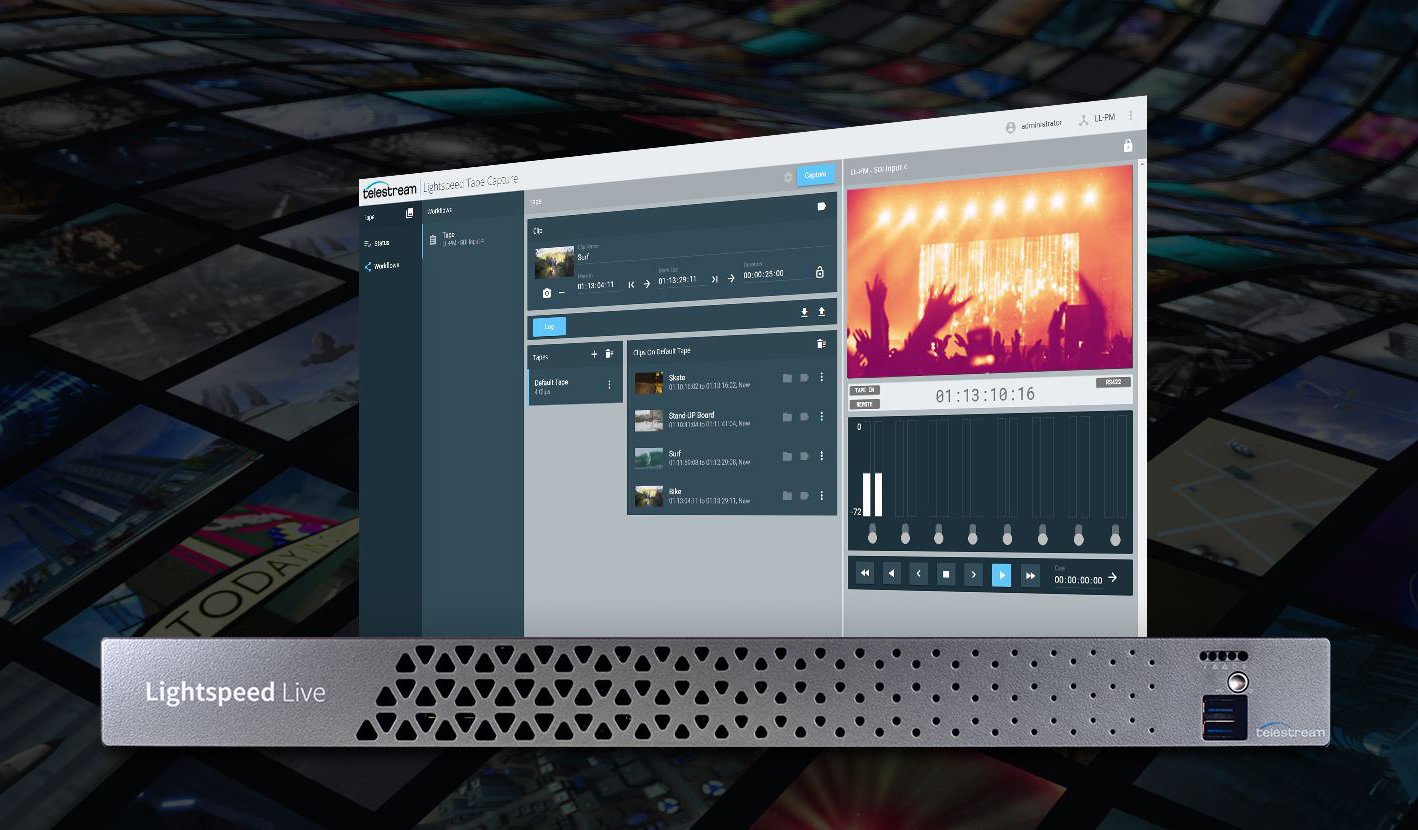Select the Default Tape entry
This screenshot has height=830, width=1418.
575,386
